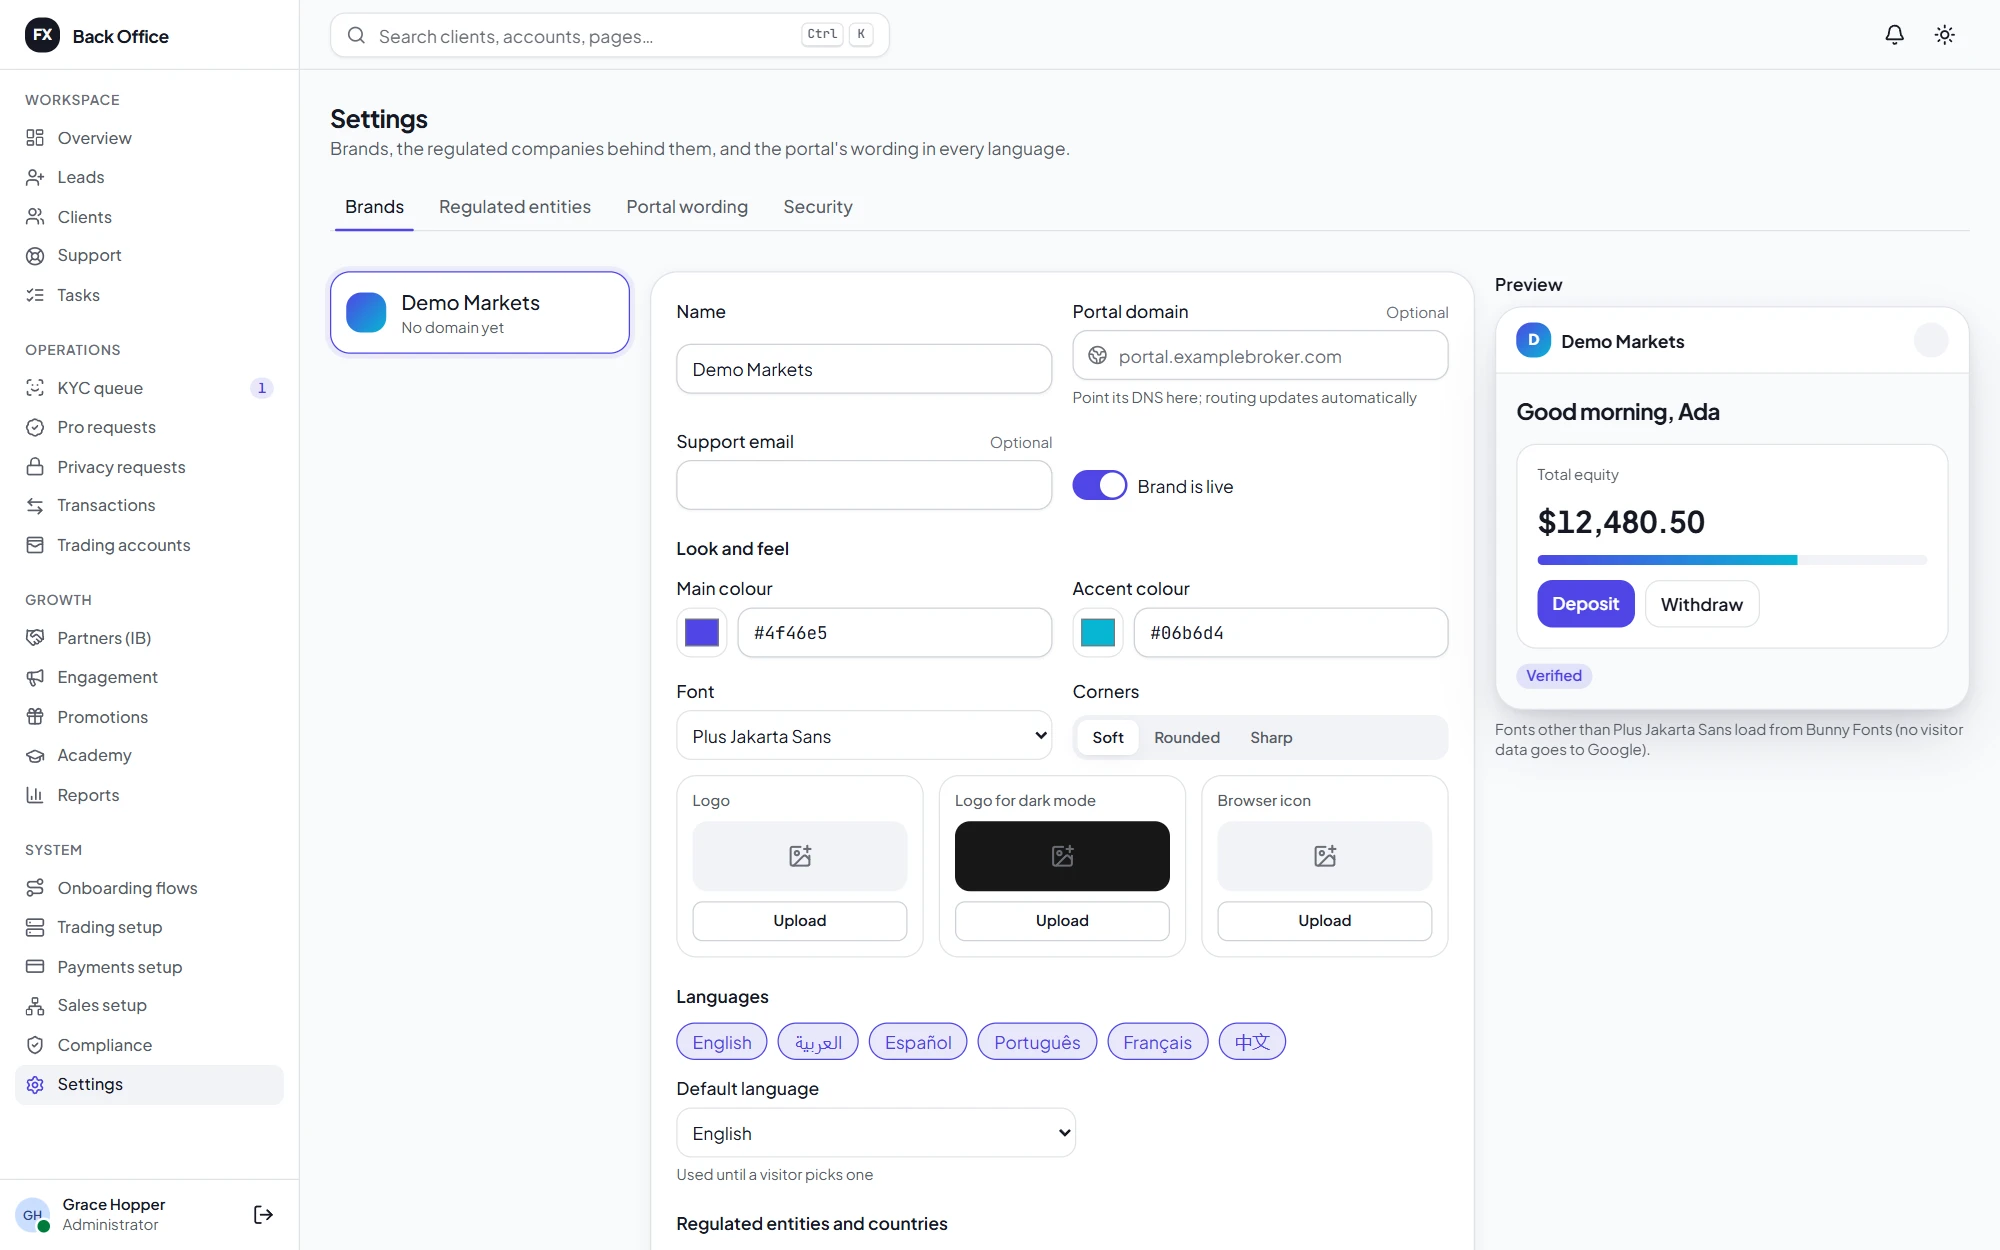Open Privacy requests
Viewport: 2000px width, 1250px height.
[x=149, y=467]
